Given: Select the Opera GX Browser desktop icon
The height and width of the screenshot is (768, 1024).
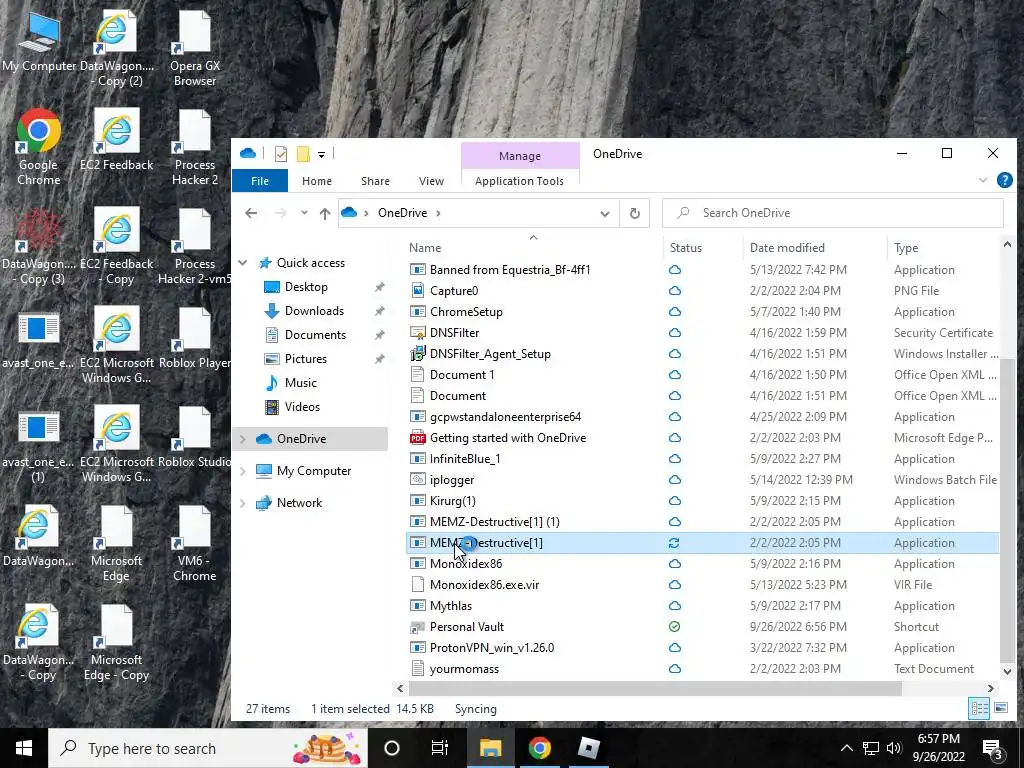Looking at the screenshot, I should coord(195,49).
